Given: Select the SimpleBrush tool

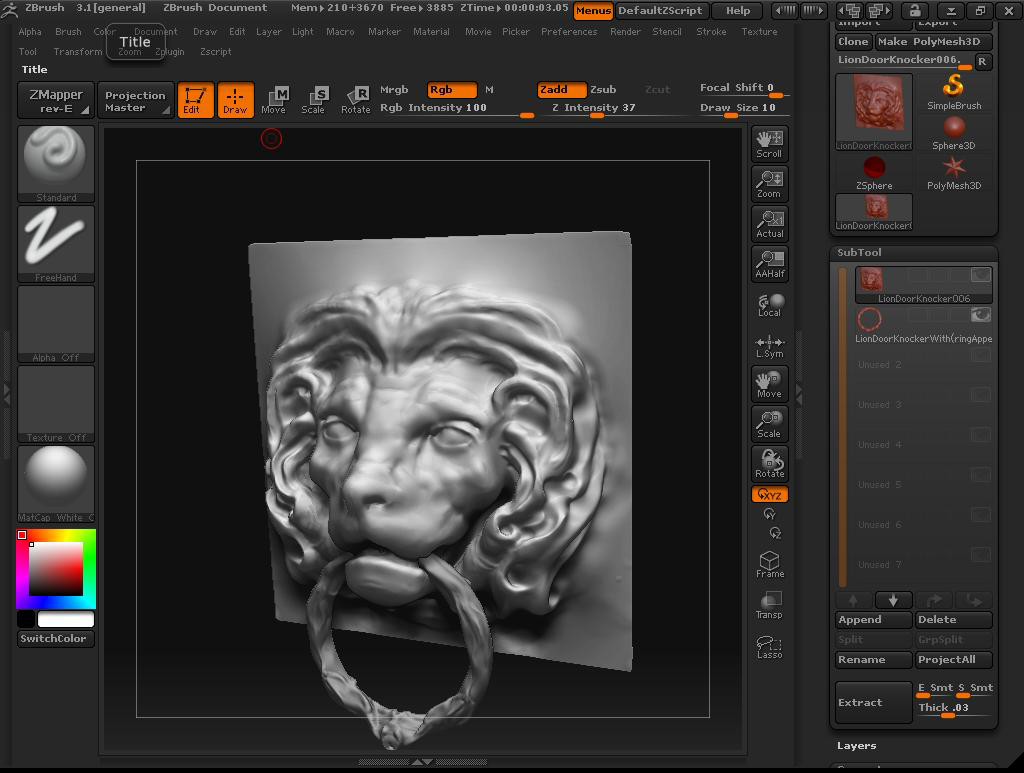Looking at the screenshot, I should pos(953,92).
